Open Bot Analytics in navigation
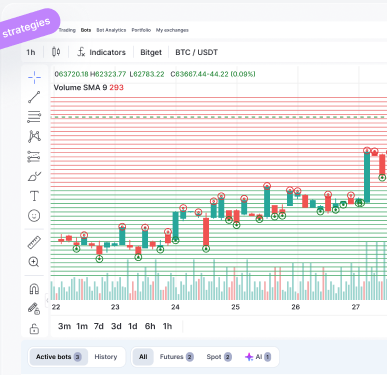 pyautogui.click(x=111, y=30)
